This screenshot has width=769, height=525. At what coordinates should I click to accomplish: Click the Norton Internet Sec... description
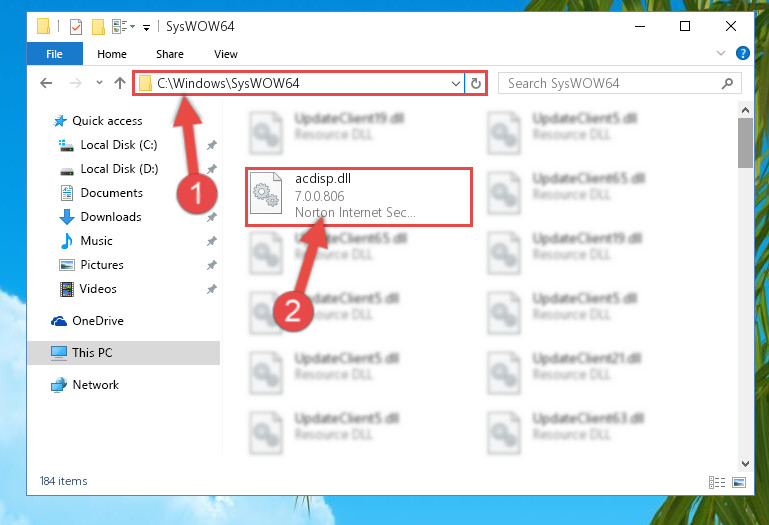pyautogui.click(x=355, y=212)
